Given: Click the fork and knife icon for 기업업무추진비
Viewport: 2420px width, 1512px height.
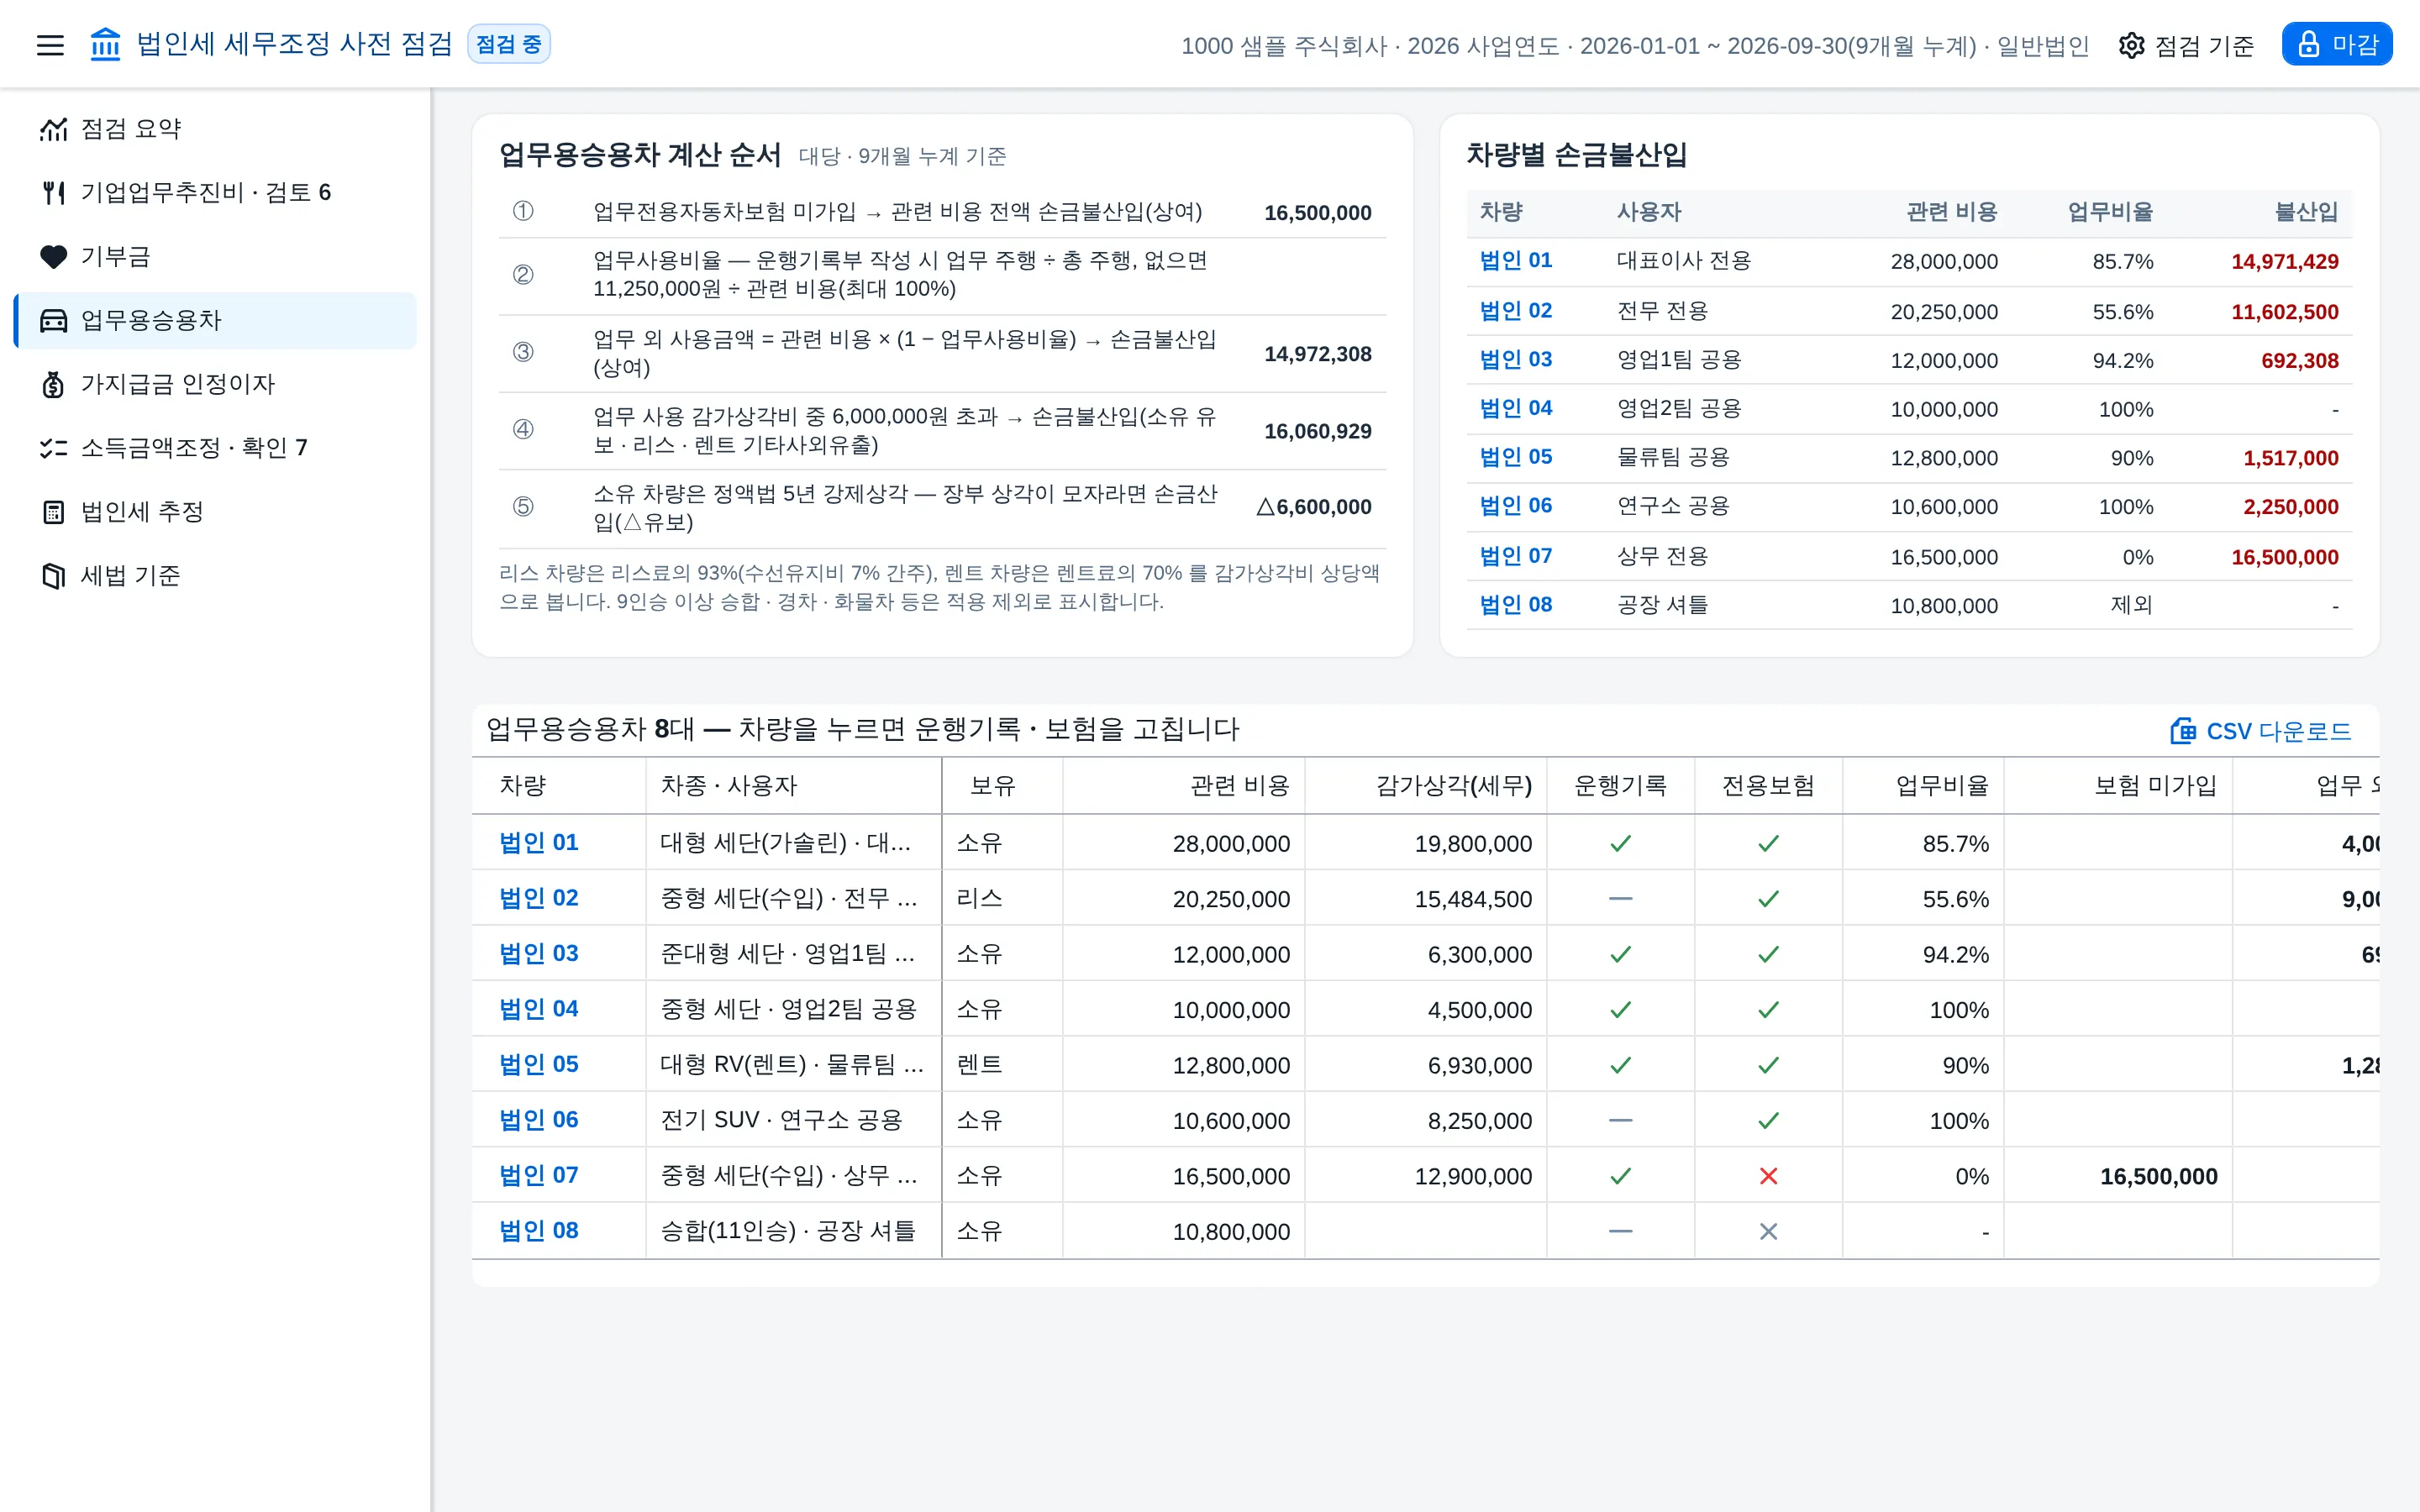Looking at the screenshot, I should pos(53,193).
